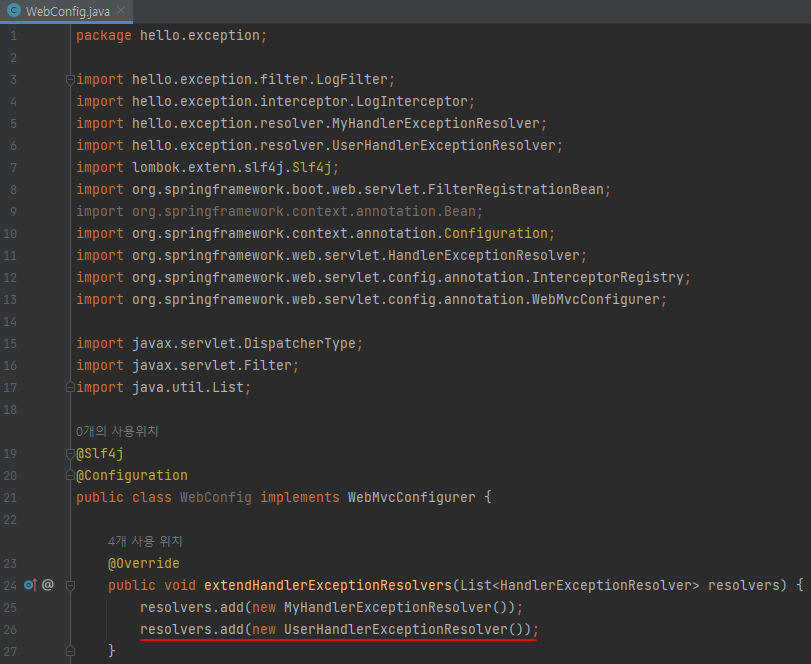Click MyHandlerExceptionResolver in line 5 import
Viewport: 811px width, 664px height.
[435, 124]
